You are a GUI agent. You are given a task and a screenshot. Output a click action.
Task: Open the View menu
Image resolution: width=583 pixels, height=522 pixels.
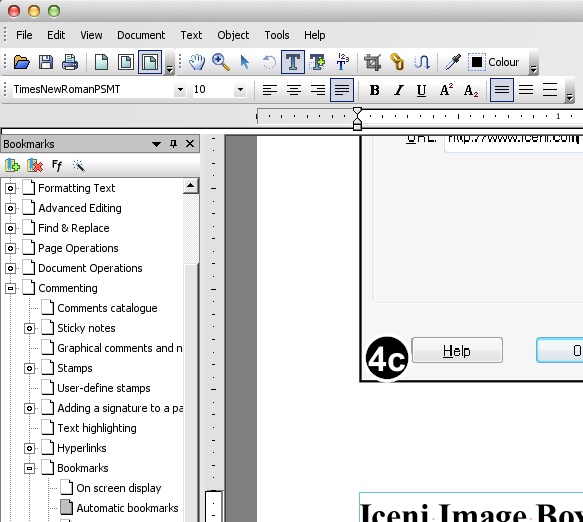pyautogui.click(x=91, y=35)
